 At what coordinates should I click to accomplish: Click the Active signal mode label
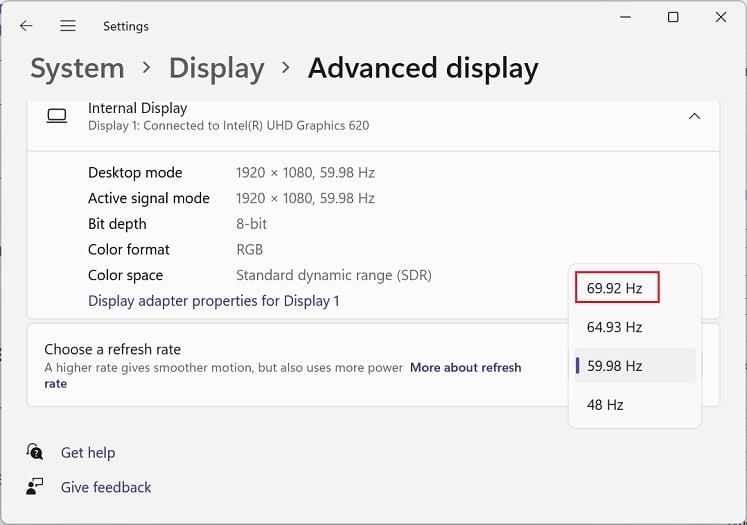[149, 198]
